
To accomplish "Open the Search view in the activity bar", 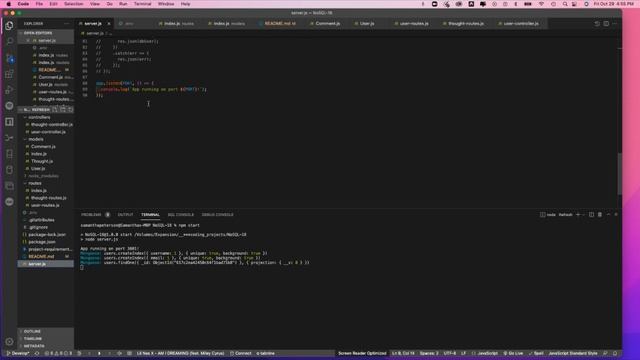I will click(9, 42).
